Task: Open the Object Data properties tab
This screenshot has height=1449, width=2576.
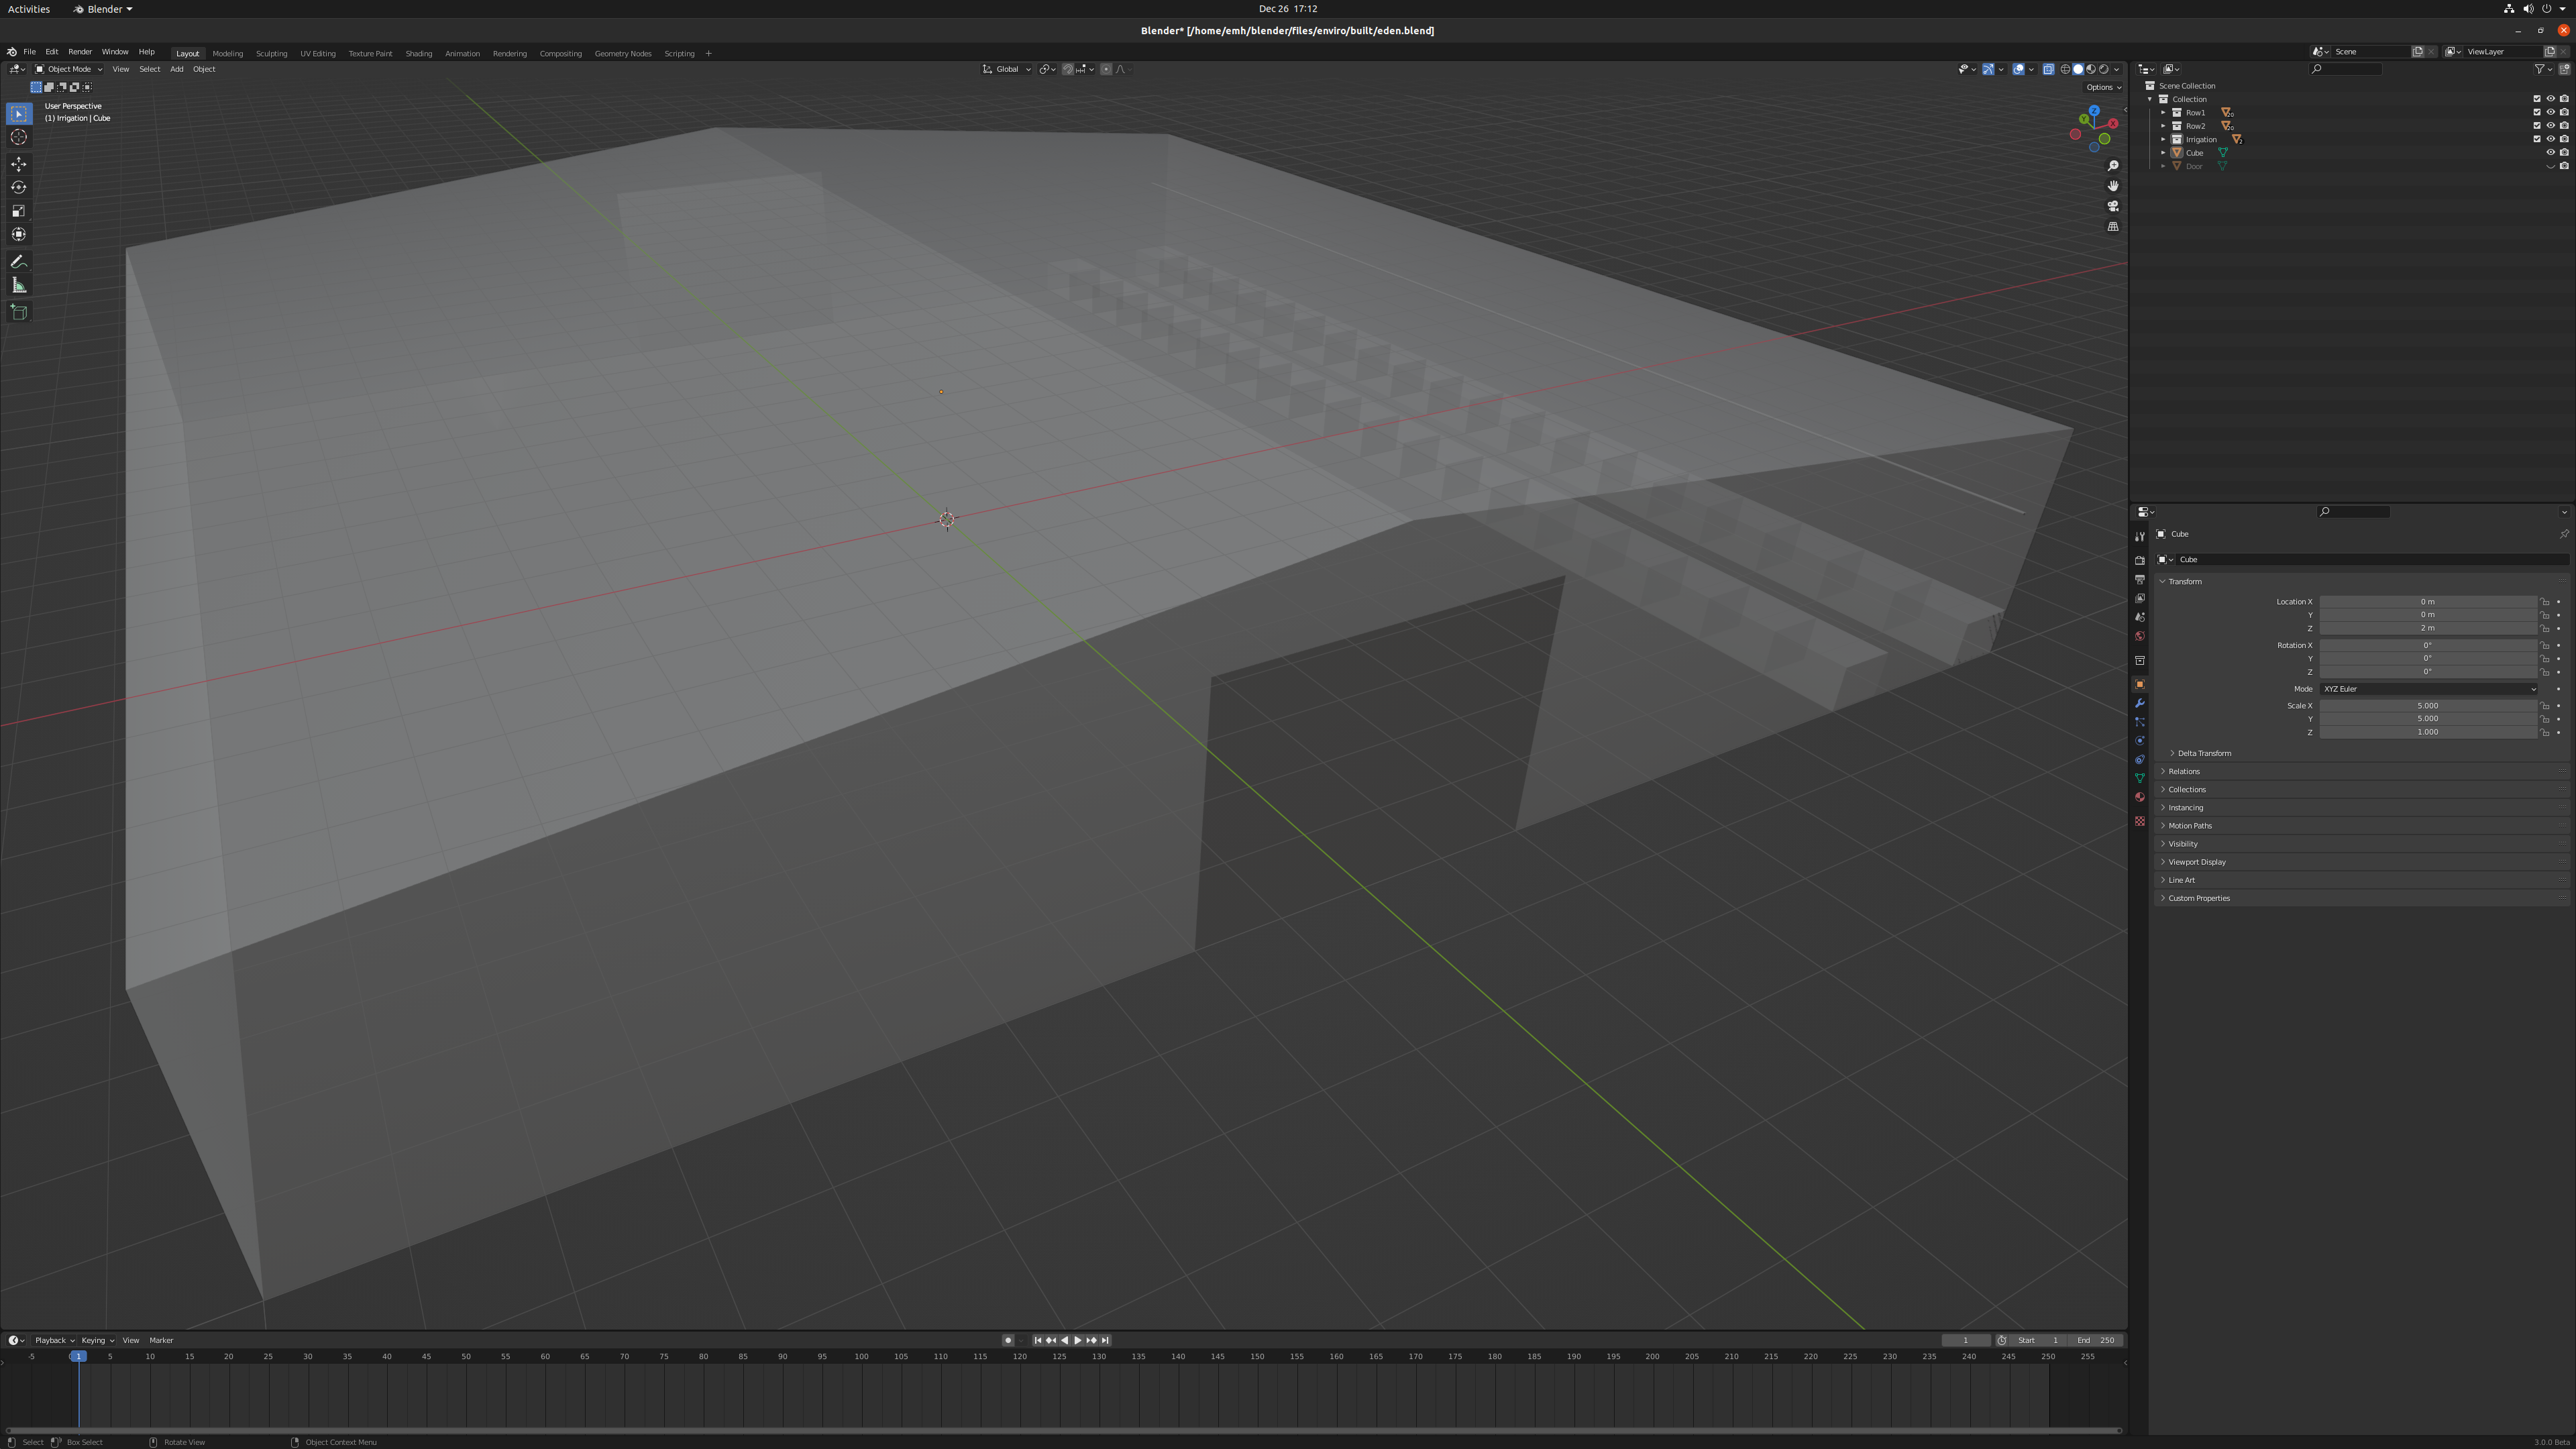Action: pyautogui.click(x=2140, y=778)
